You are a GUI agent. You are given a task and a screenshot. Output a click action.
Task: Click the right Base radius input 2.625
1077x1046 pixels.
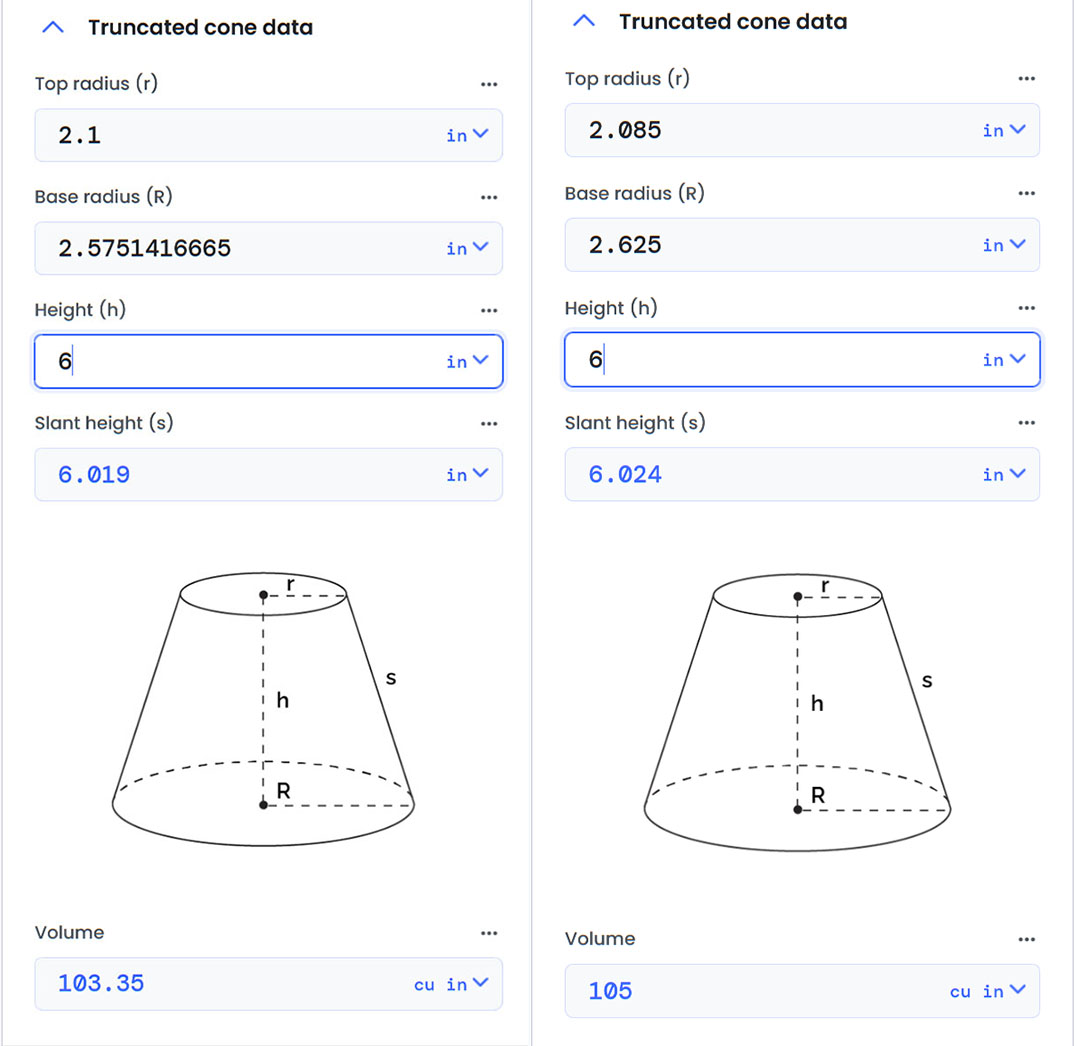click(770, 245)
